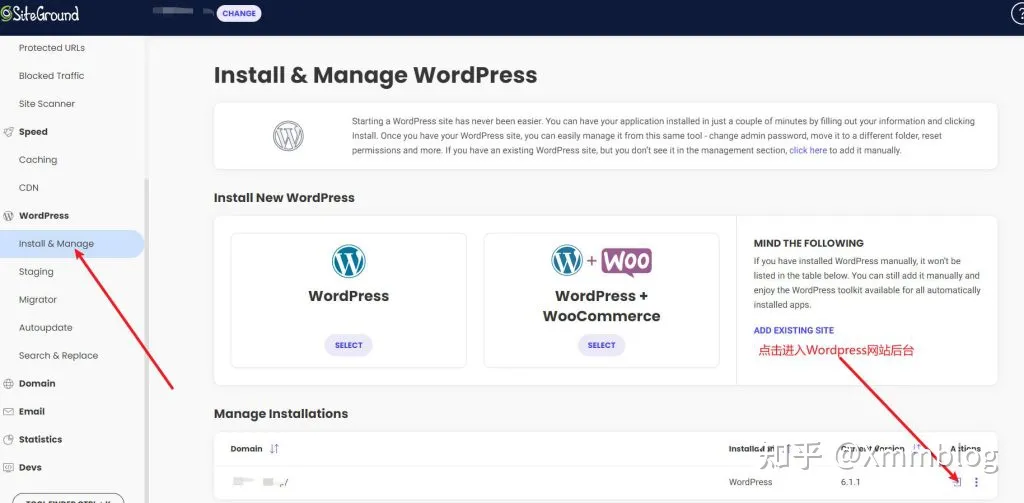The image size is (1024, 503).
Task: Click the Speed section icon
Action: (x=8, y=132)
